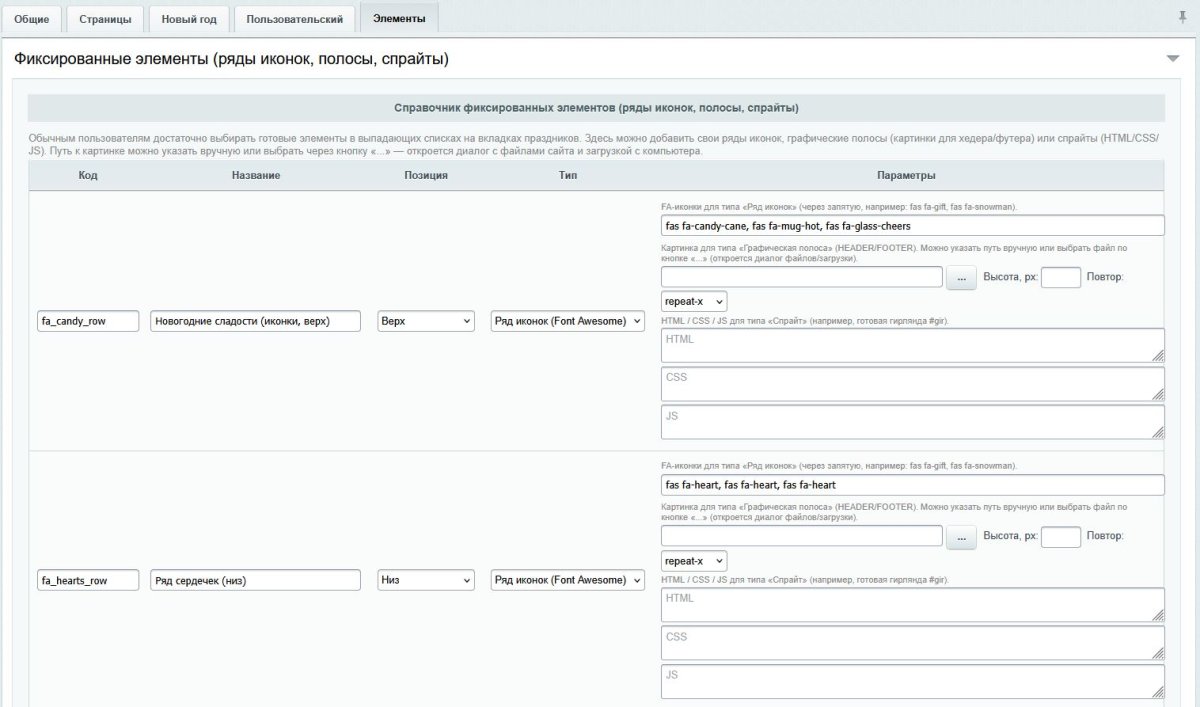Open the Страницы tab
This screenshot has width=1200, height=707.
tap(105, 19)
